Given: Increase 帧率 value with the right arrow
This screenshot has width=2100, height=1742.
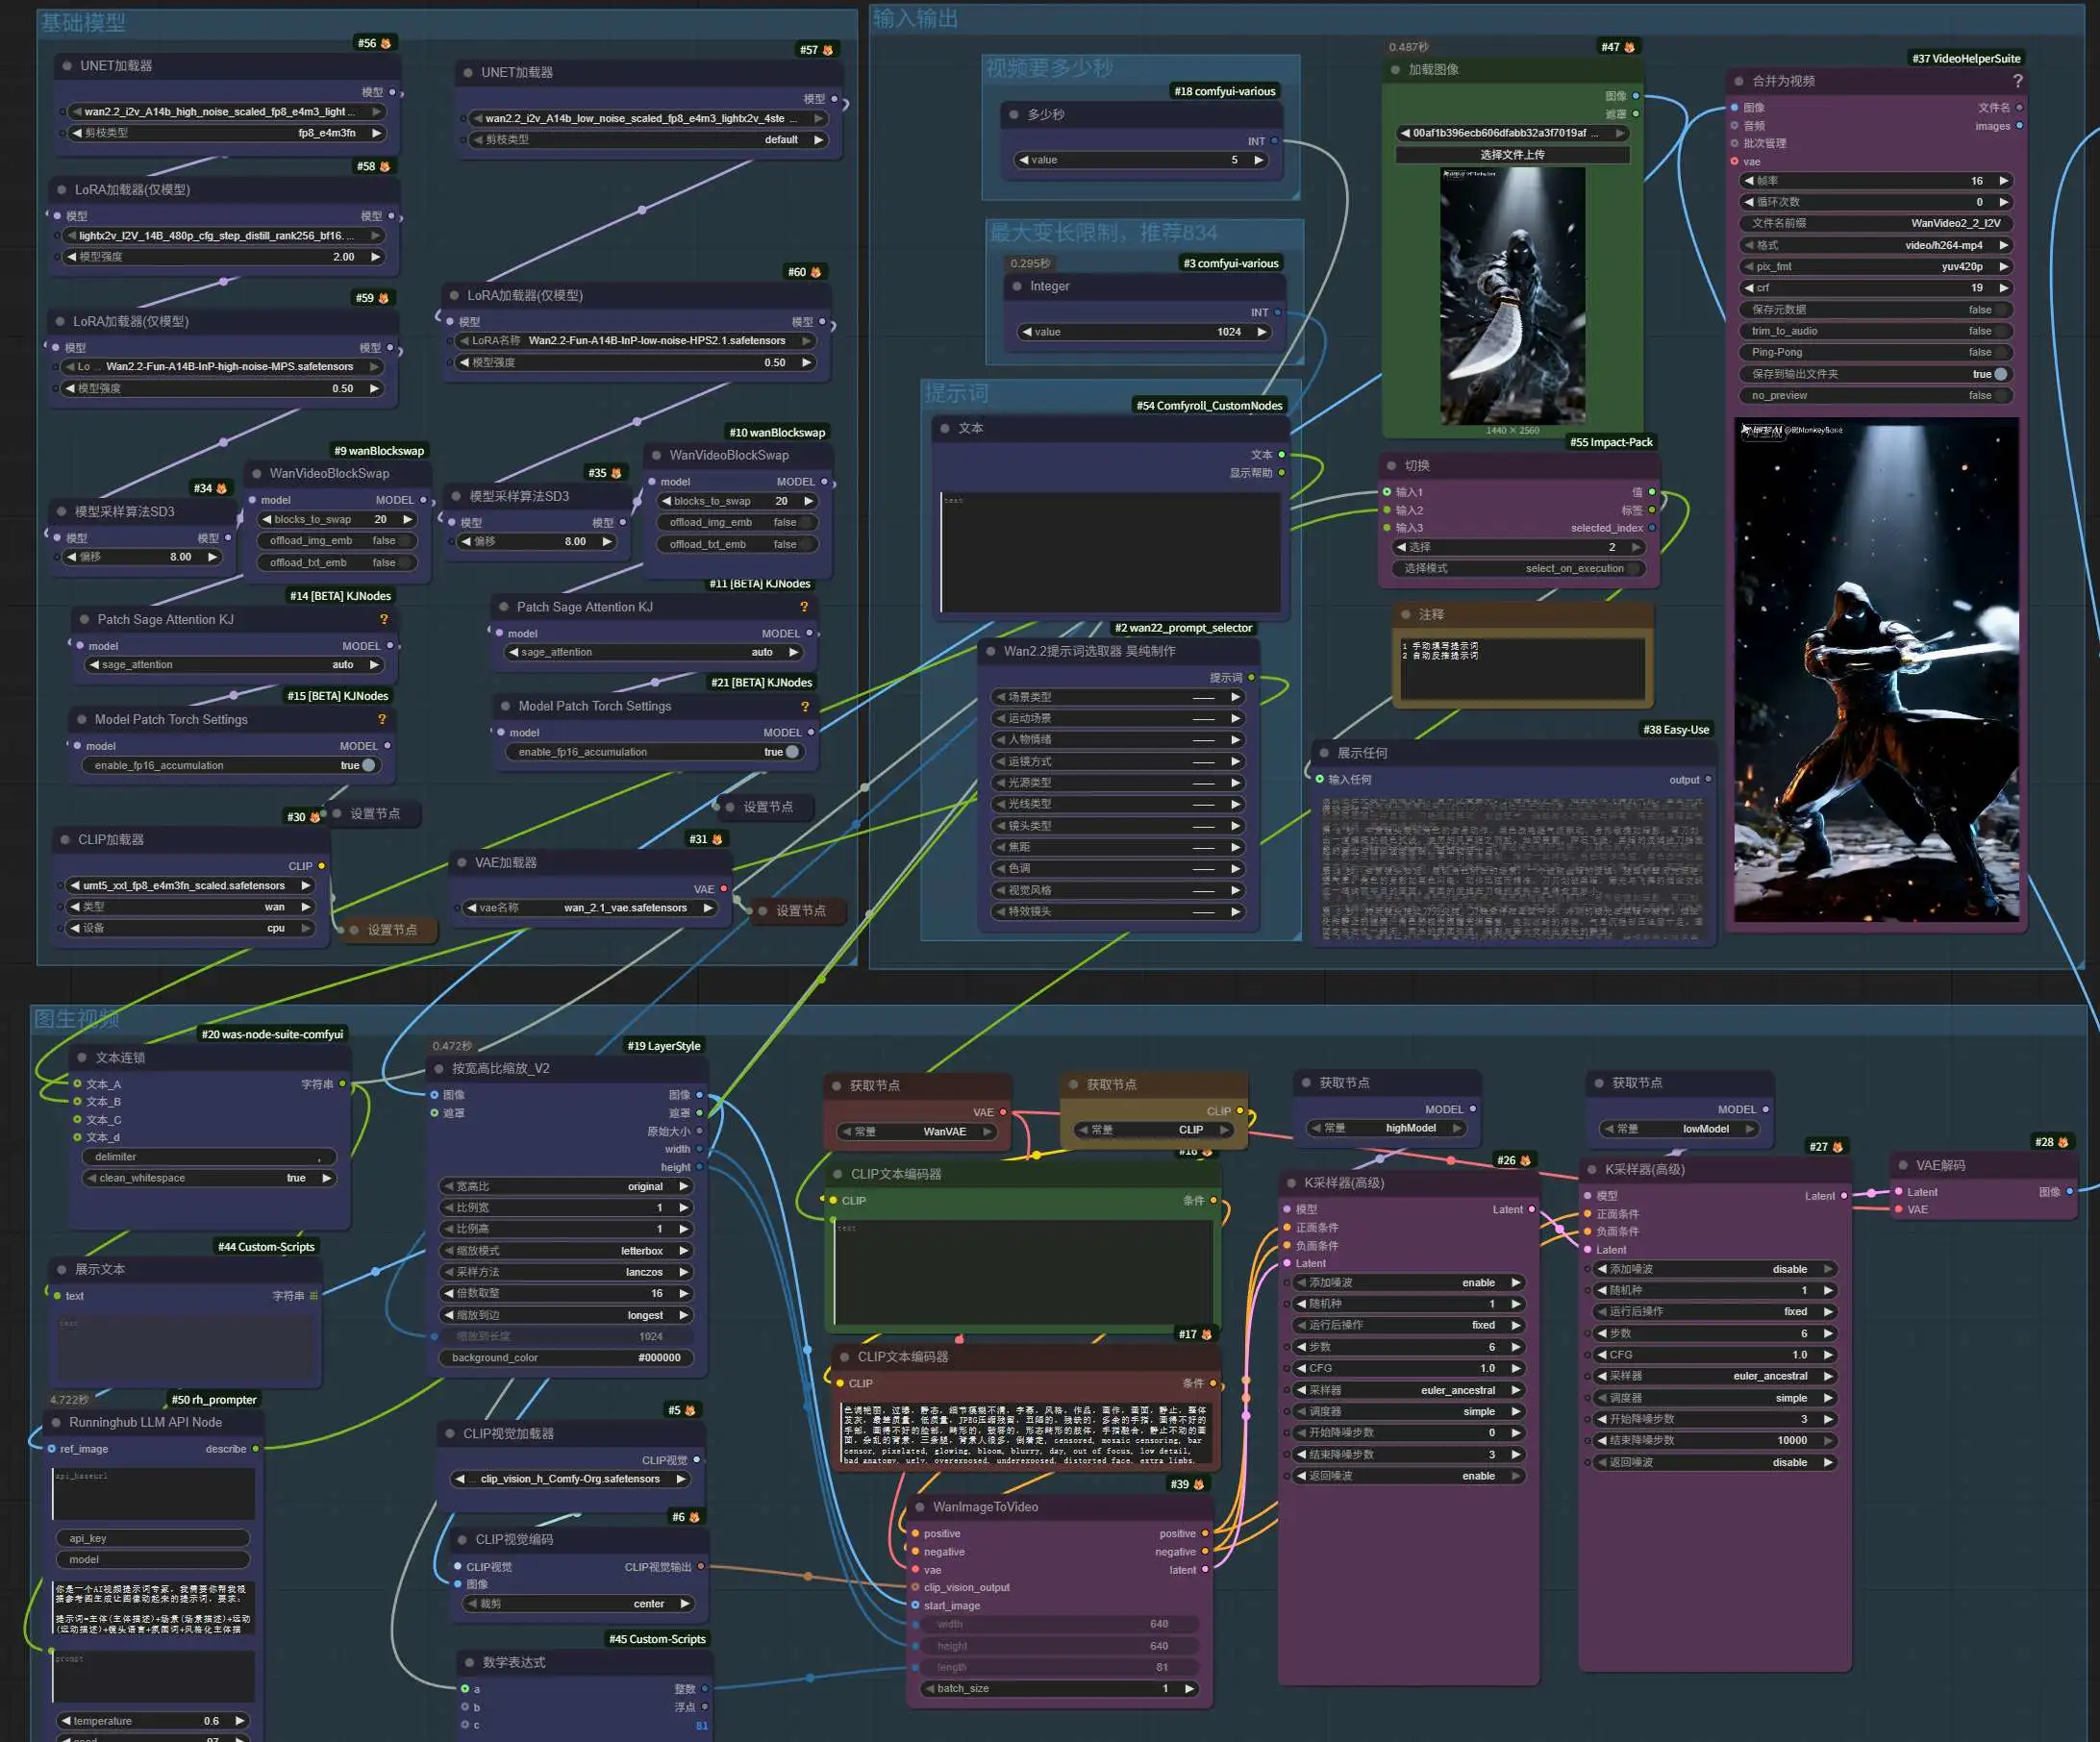Looking at the screenshot, I should 2003,181.
